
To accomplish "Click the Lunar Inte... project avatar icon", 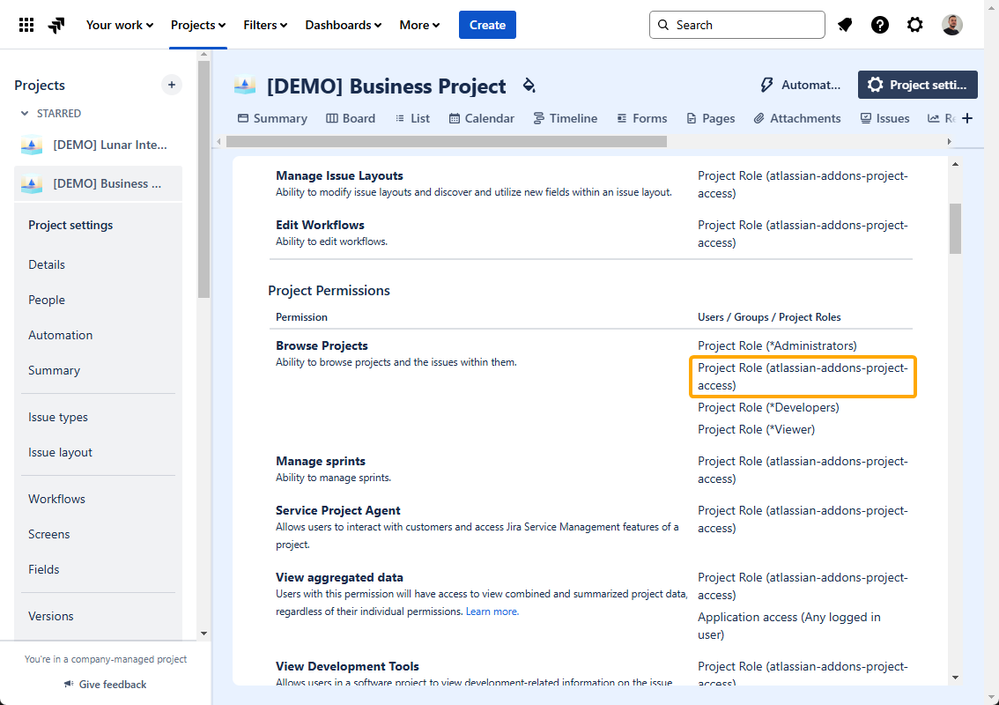I will pyautogui.click(x=32, y=145).
